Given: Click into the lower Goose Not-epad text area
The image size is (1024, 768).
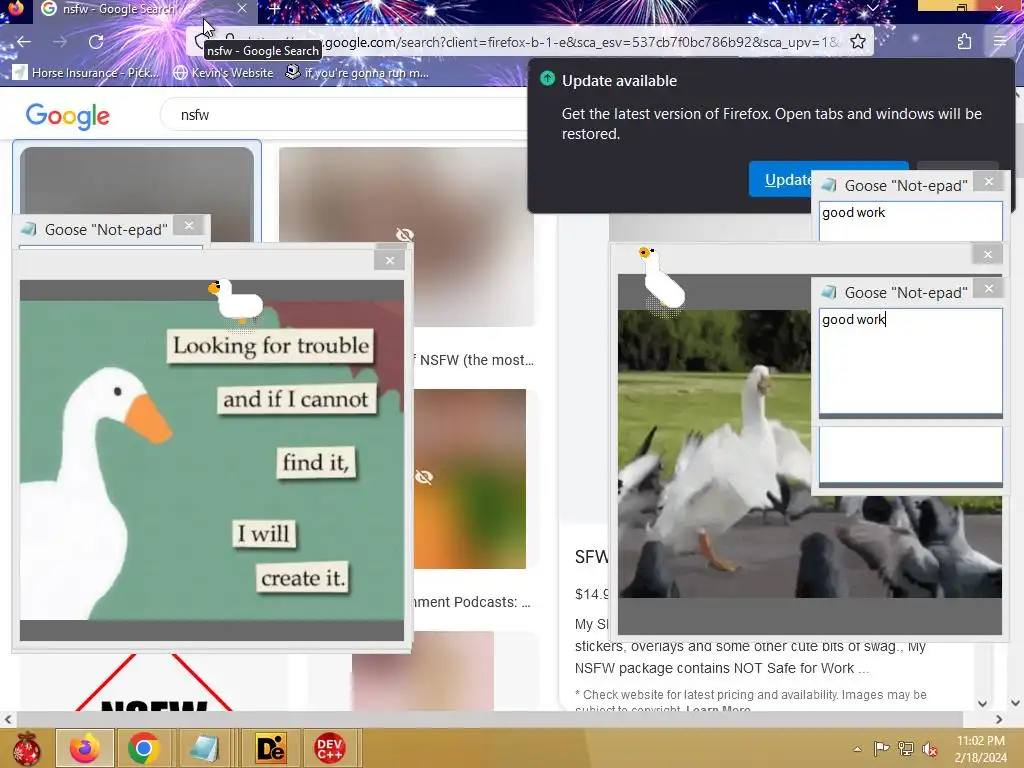Looking at the screenshot, I should click(910, 361).
